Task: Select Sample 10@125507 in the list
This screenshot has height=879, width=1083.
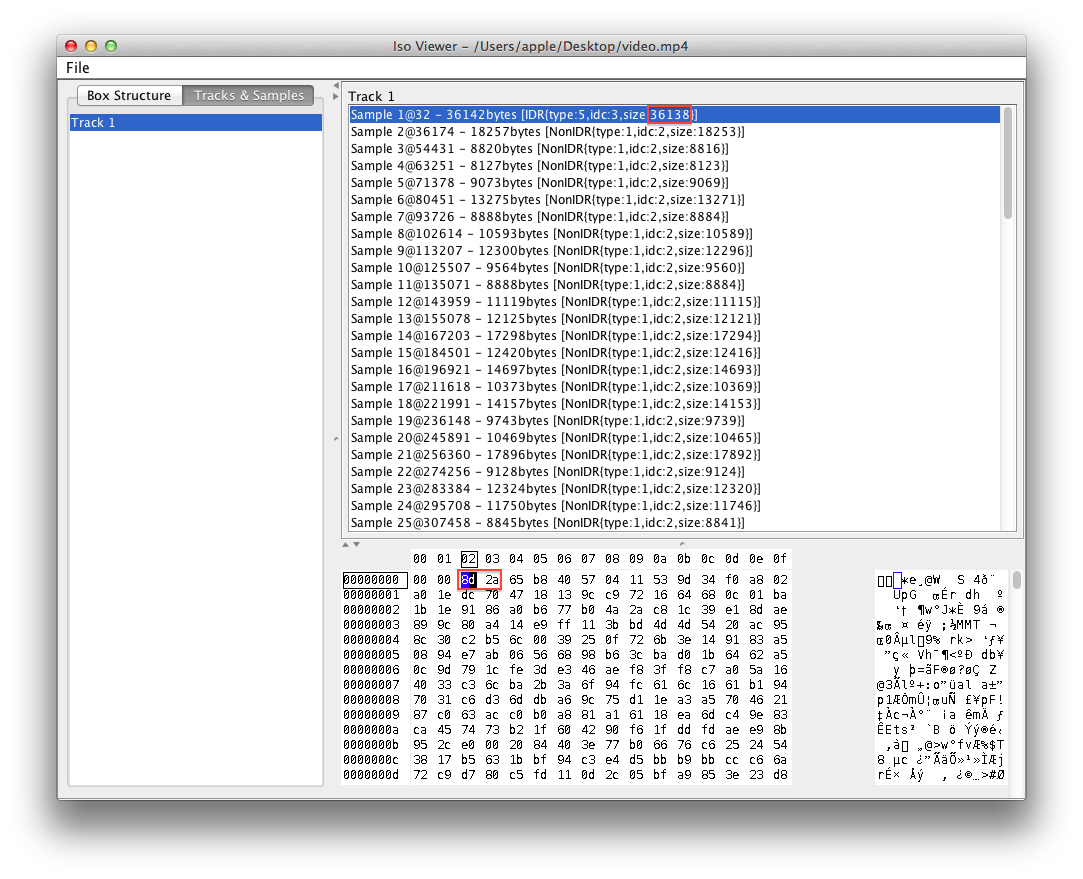Action: pos(500,267)
